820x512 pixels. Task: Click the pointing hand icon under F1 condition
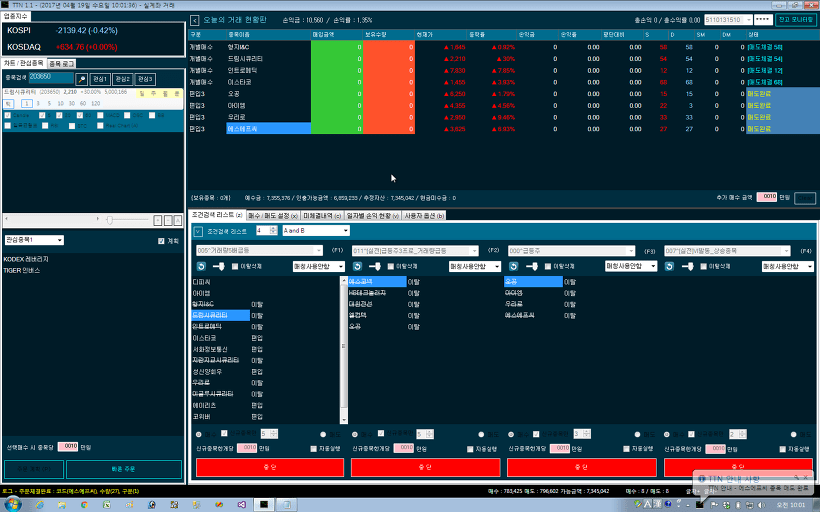[219, 266]
